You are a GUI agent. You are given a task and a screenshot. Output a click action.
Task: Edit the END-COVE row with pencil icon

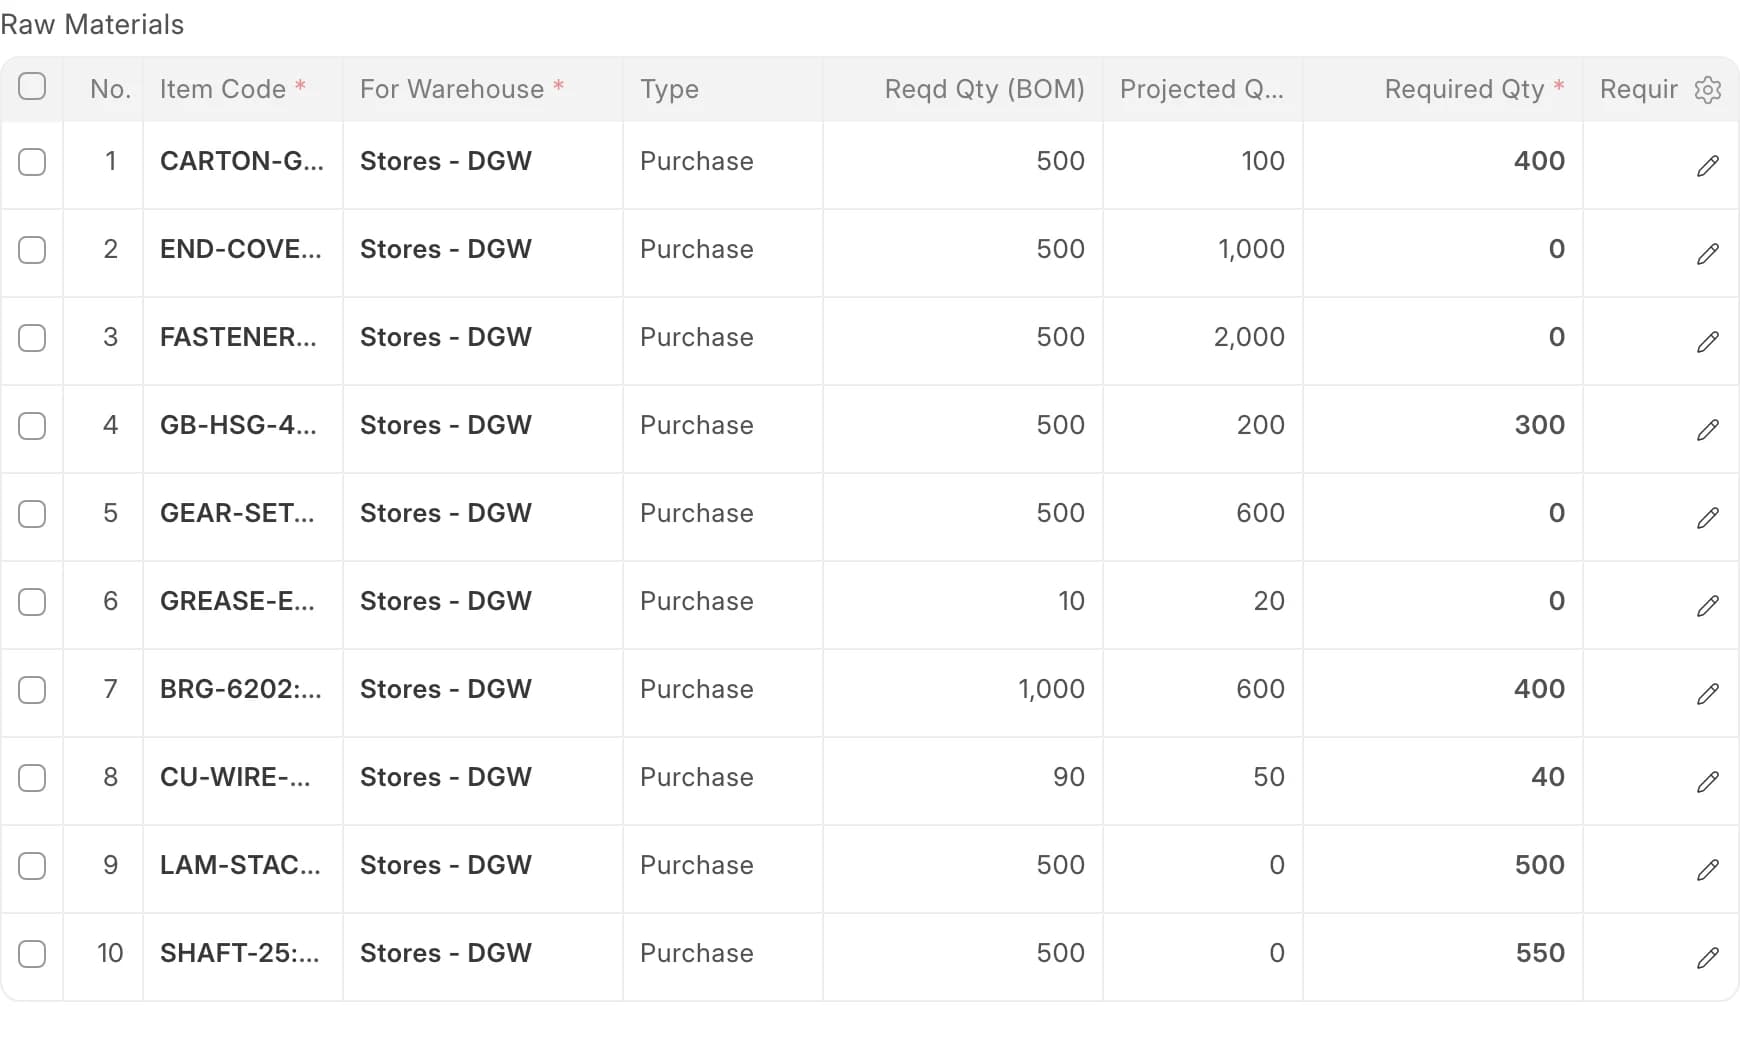[x=1708, y=254]
